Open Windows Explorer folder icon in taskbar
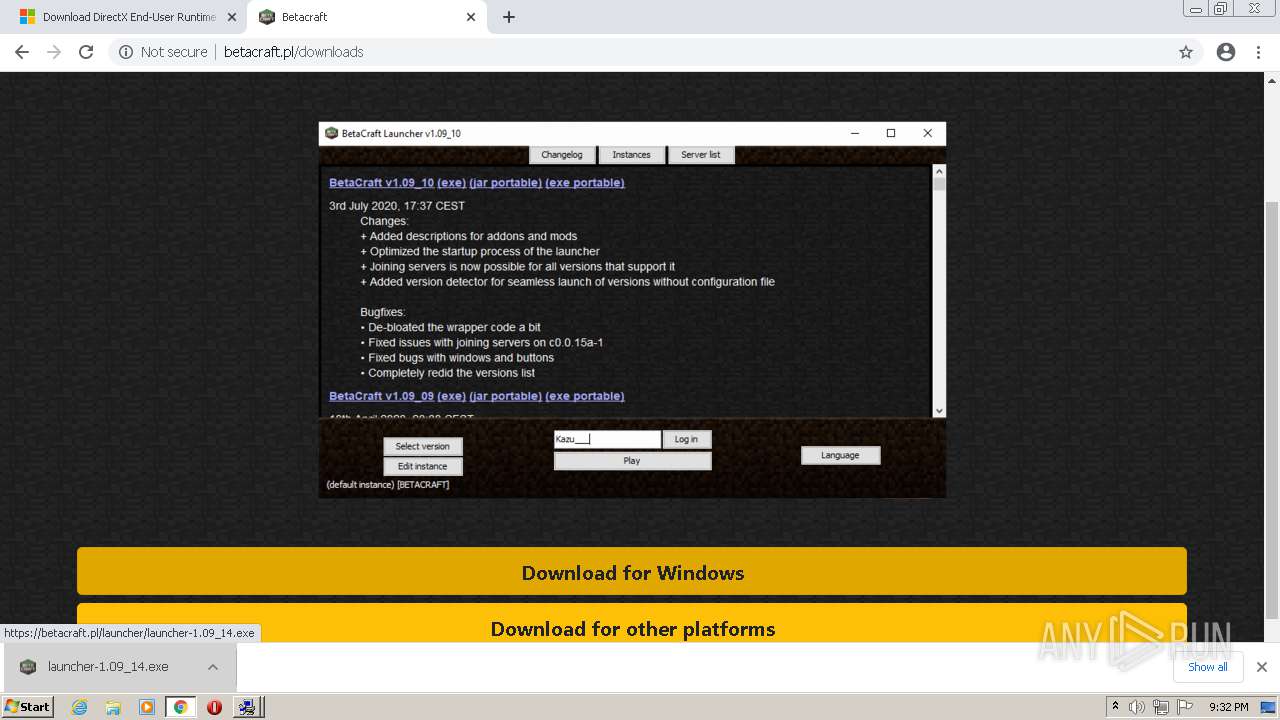This screenshot has height=720, width=1280. pos(113,706)
